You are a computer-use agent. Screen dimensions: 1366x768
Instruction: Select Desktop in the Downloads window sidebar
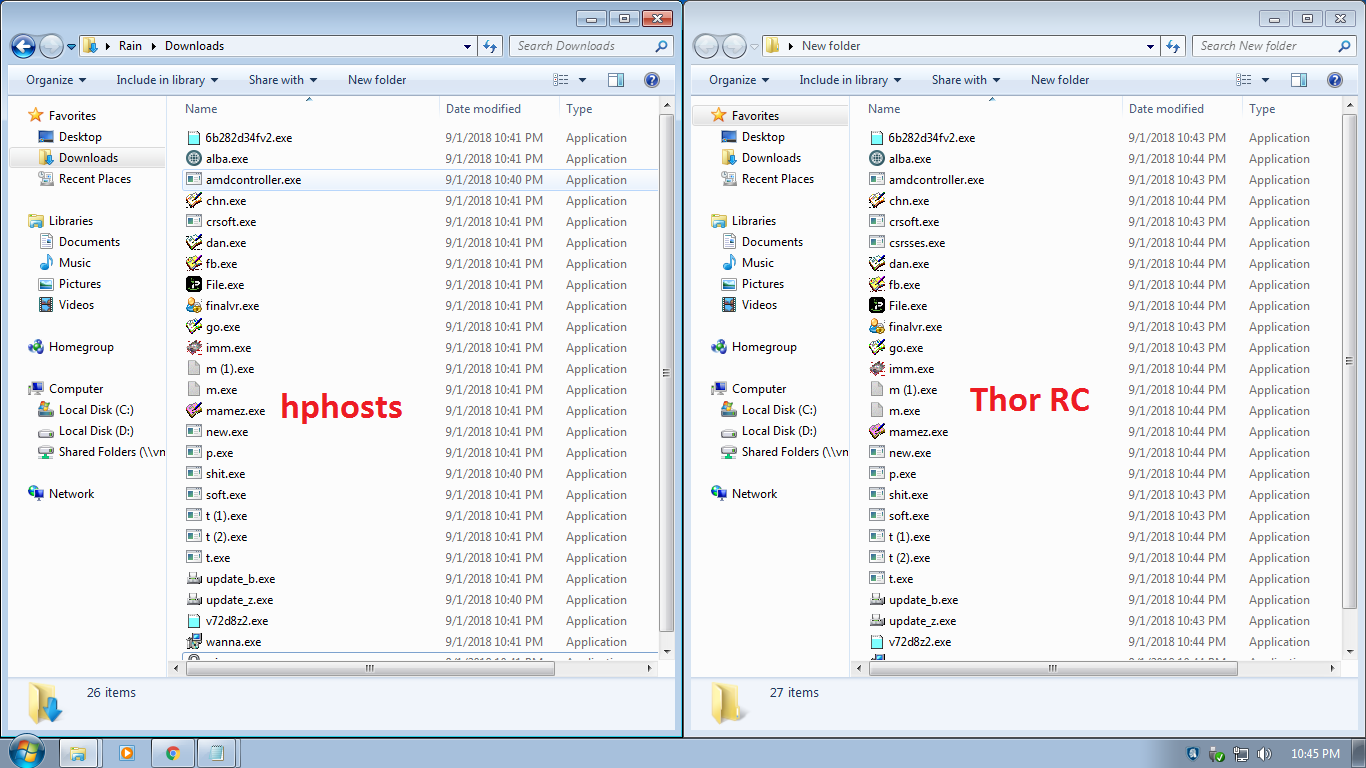tap(80, 137)
